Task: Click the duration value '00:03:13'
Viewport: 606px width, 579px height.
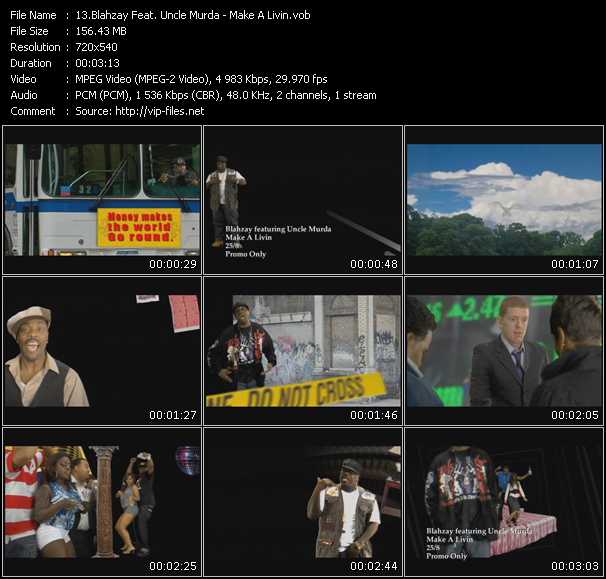Action: (97, 63)
